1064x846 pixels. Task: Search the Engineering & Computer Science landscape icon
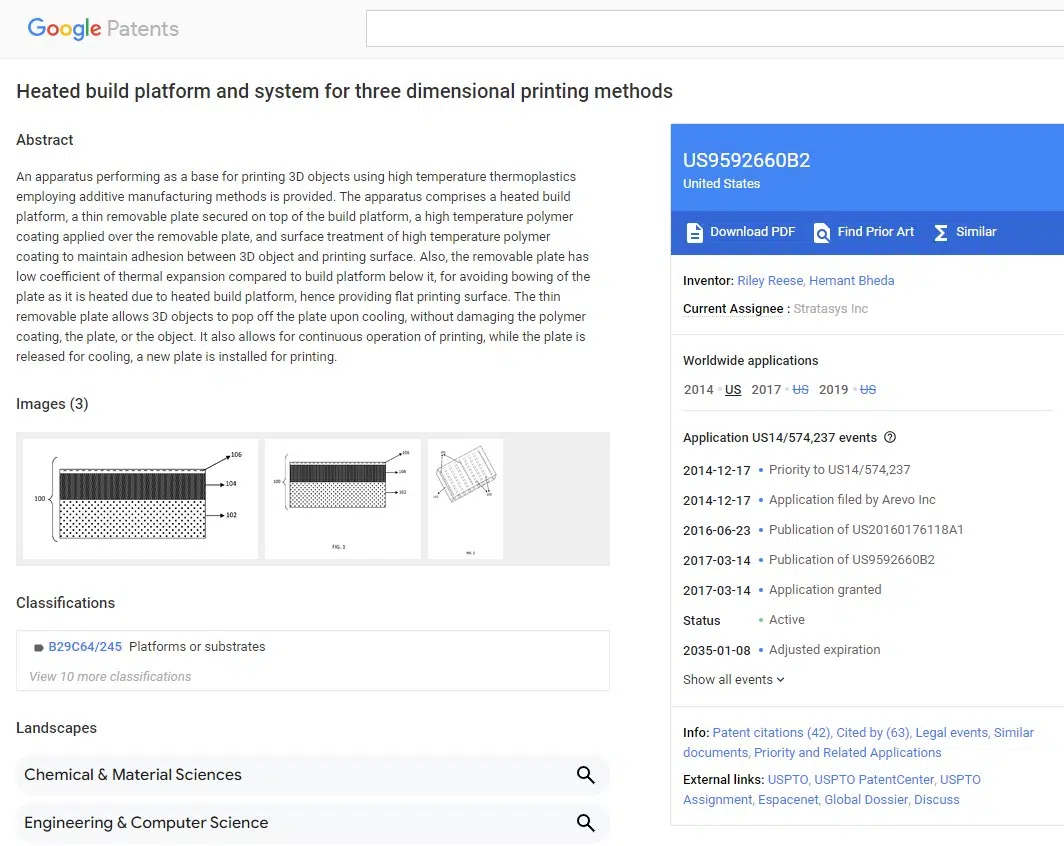coord(586,823)
